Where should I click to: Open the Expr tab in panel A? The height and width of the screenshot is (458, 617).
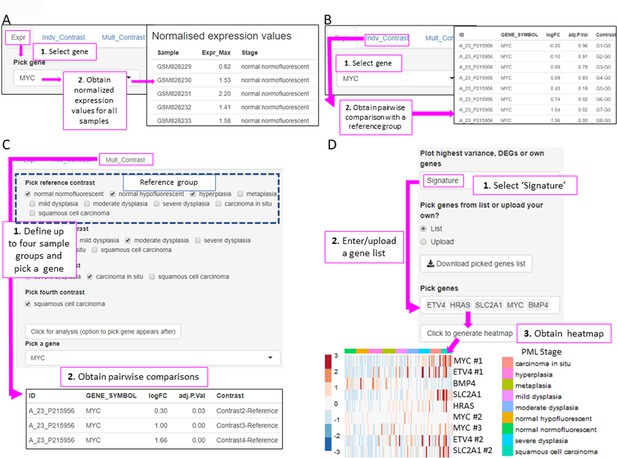18,37
